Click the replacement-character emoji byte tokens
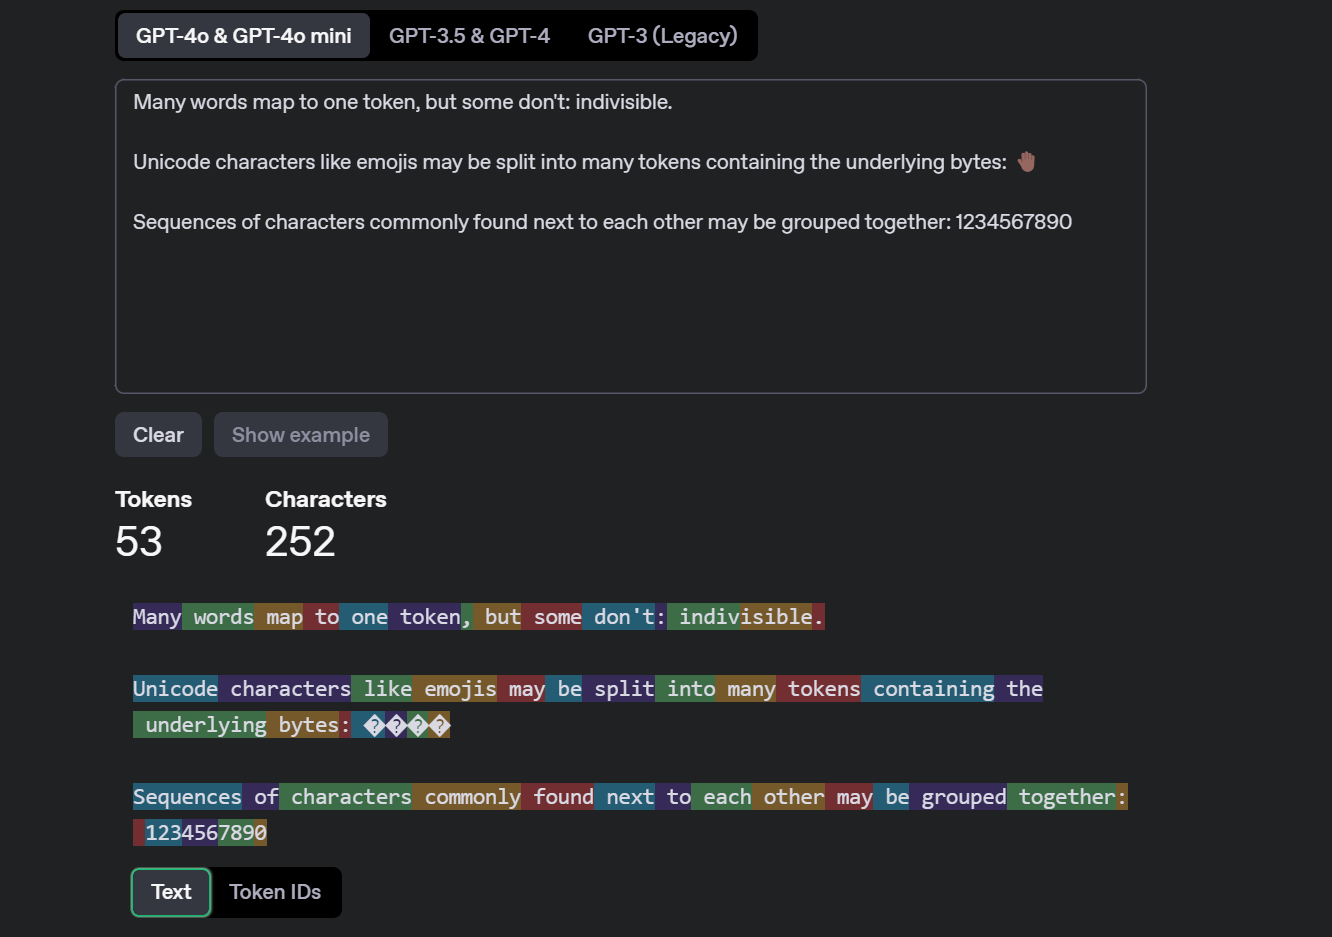The height and width of the screenshot is (937, 1332). tap(407, 725)
